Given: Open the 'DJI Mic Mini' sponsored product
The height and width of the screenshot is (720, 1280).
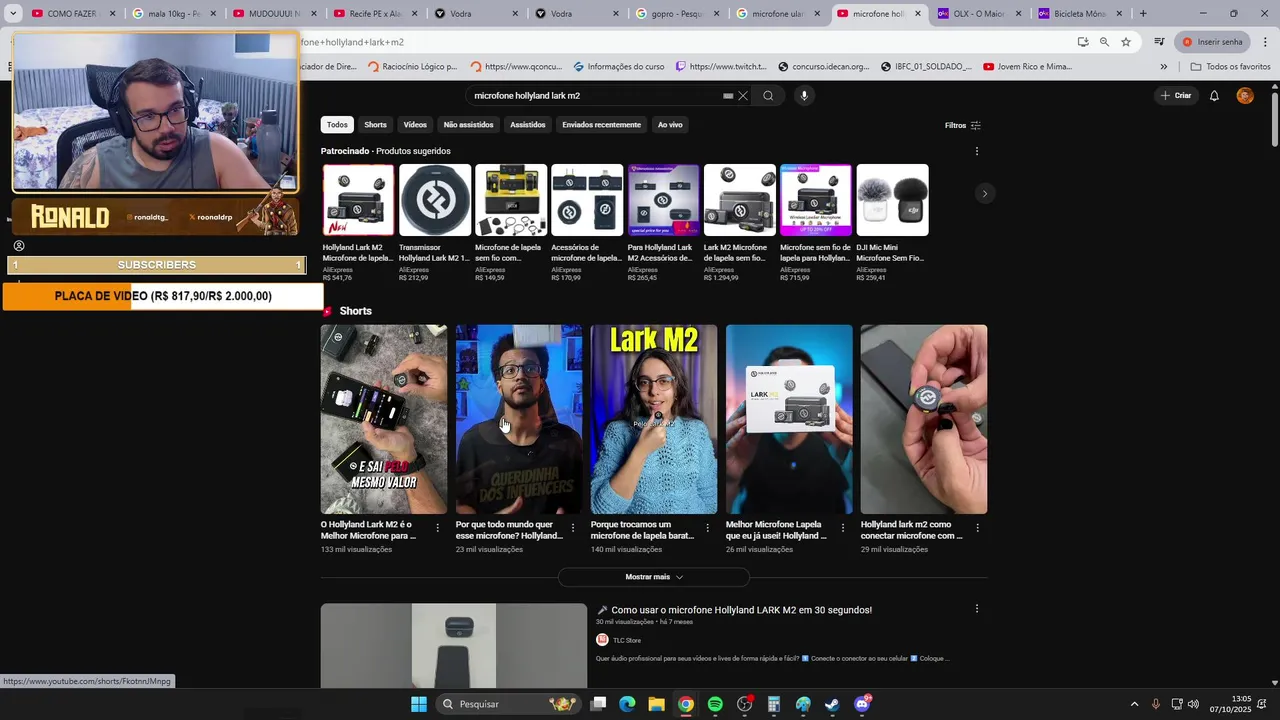Looking at the screenshot, I should coord(892,222).
